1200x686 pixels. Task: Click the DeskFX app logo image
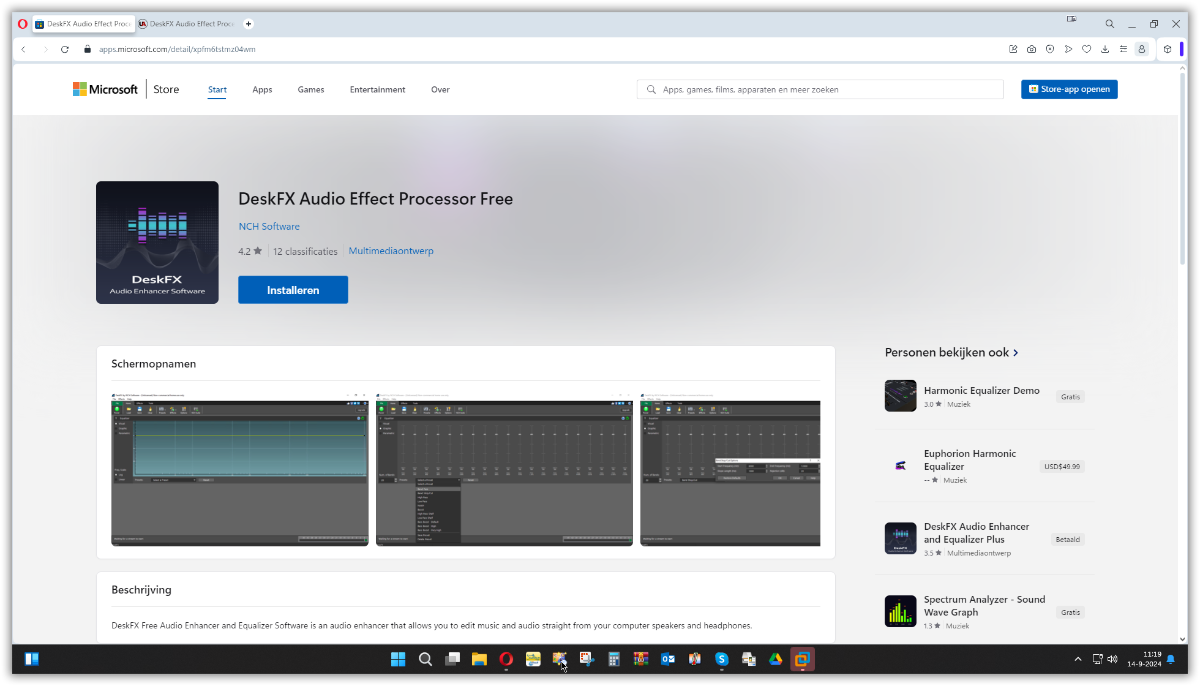tap(157, 242)
